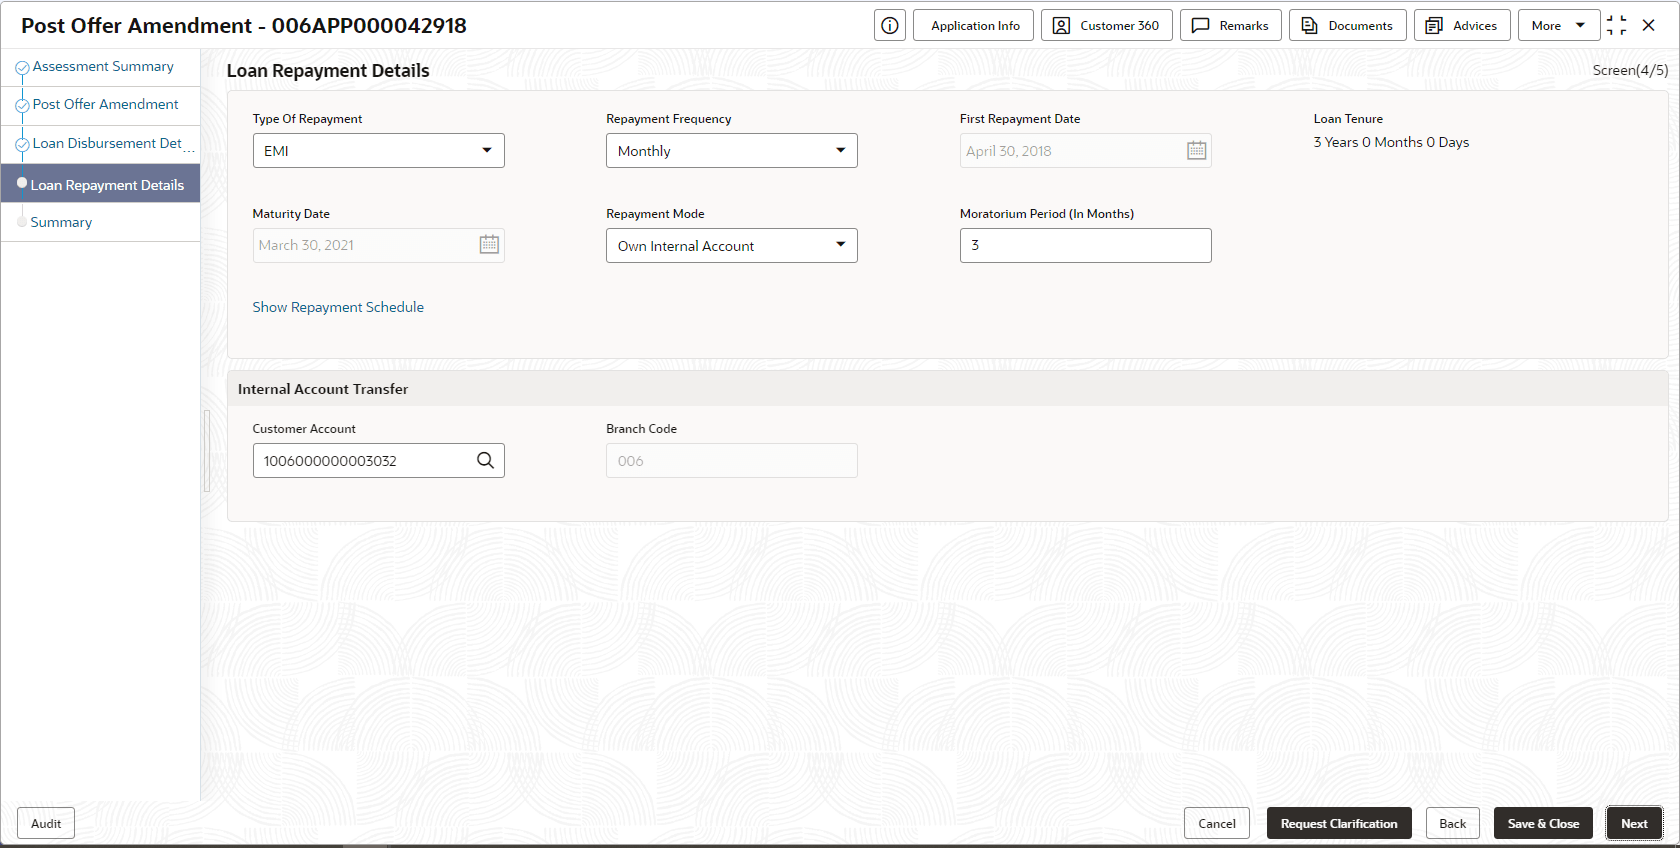Open Customer 360 view
The height and width of the screenshot is (848, 1680).
[x=1106, y=26]
